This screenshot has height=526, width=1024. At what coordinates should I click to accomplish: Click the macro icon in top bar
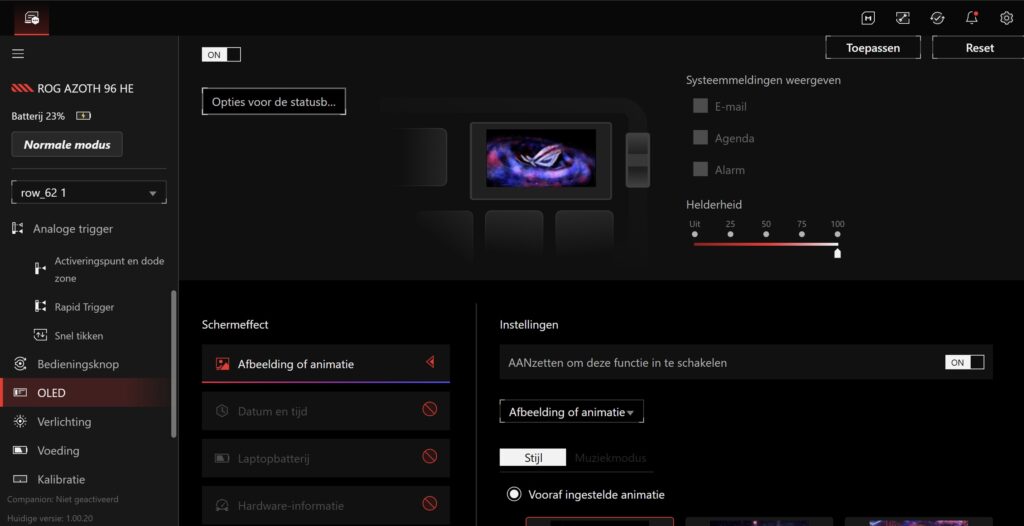click(869, 18)
